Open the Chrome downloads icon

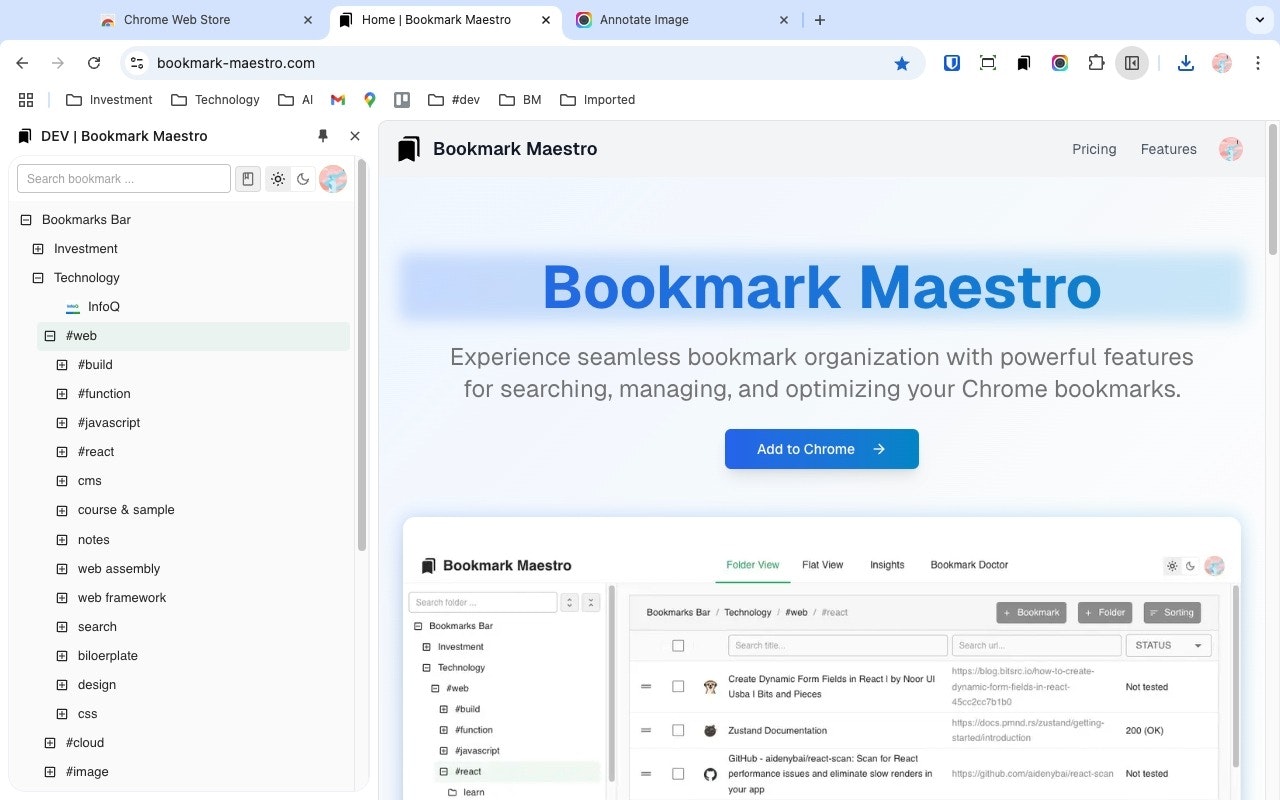tap(1186, 62)
